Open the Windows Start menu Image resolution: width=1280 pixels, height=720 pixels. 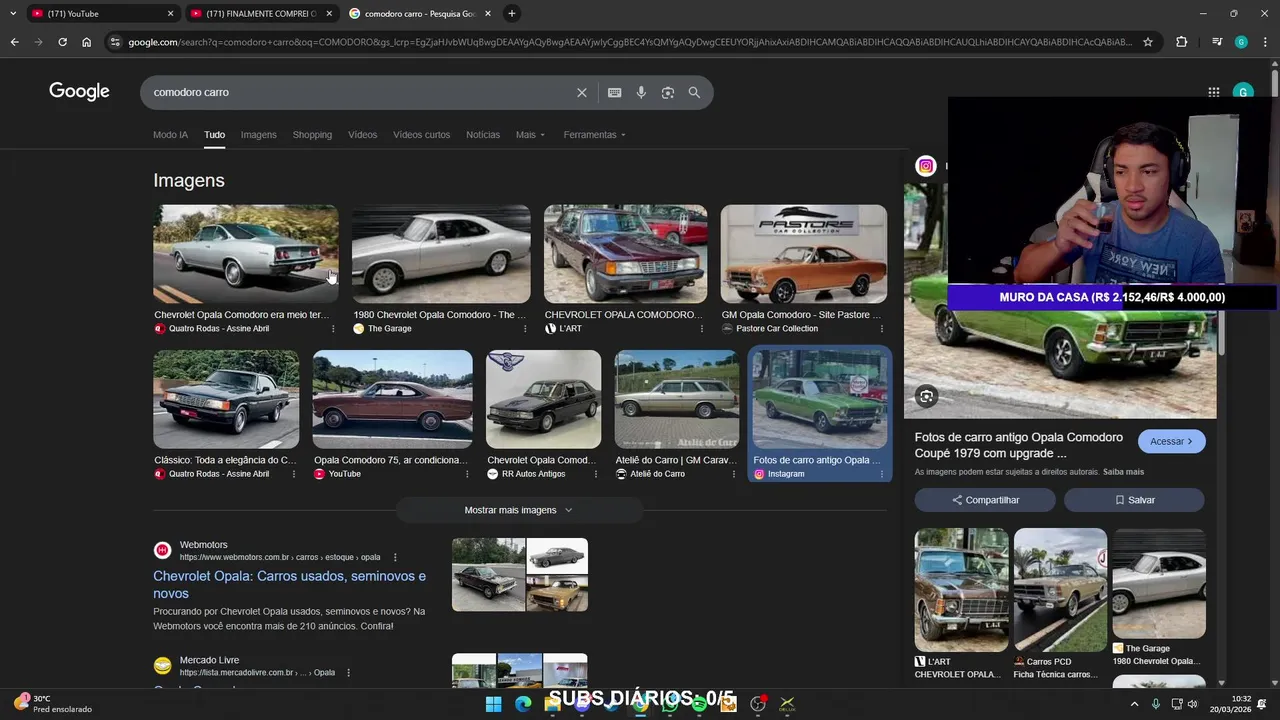493,704
